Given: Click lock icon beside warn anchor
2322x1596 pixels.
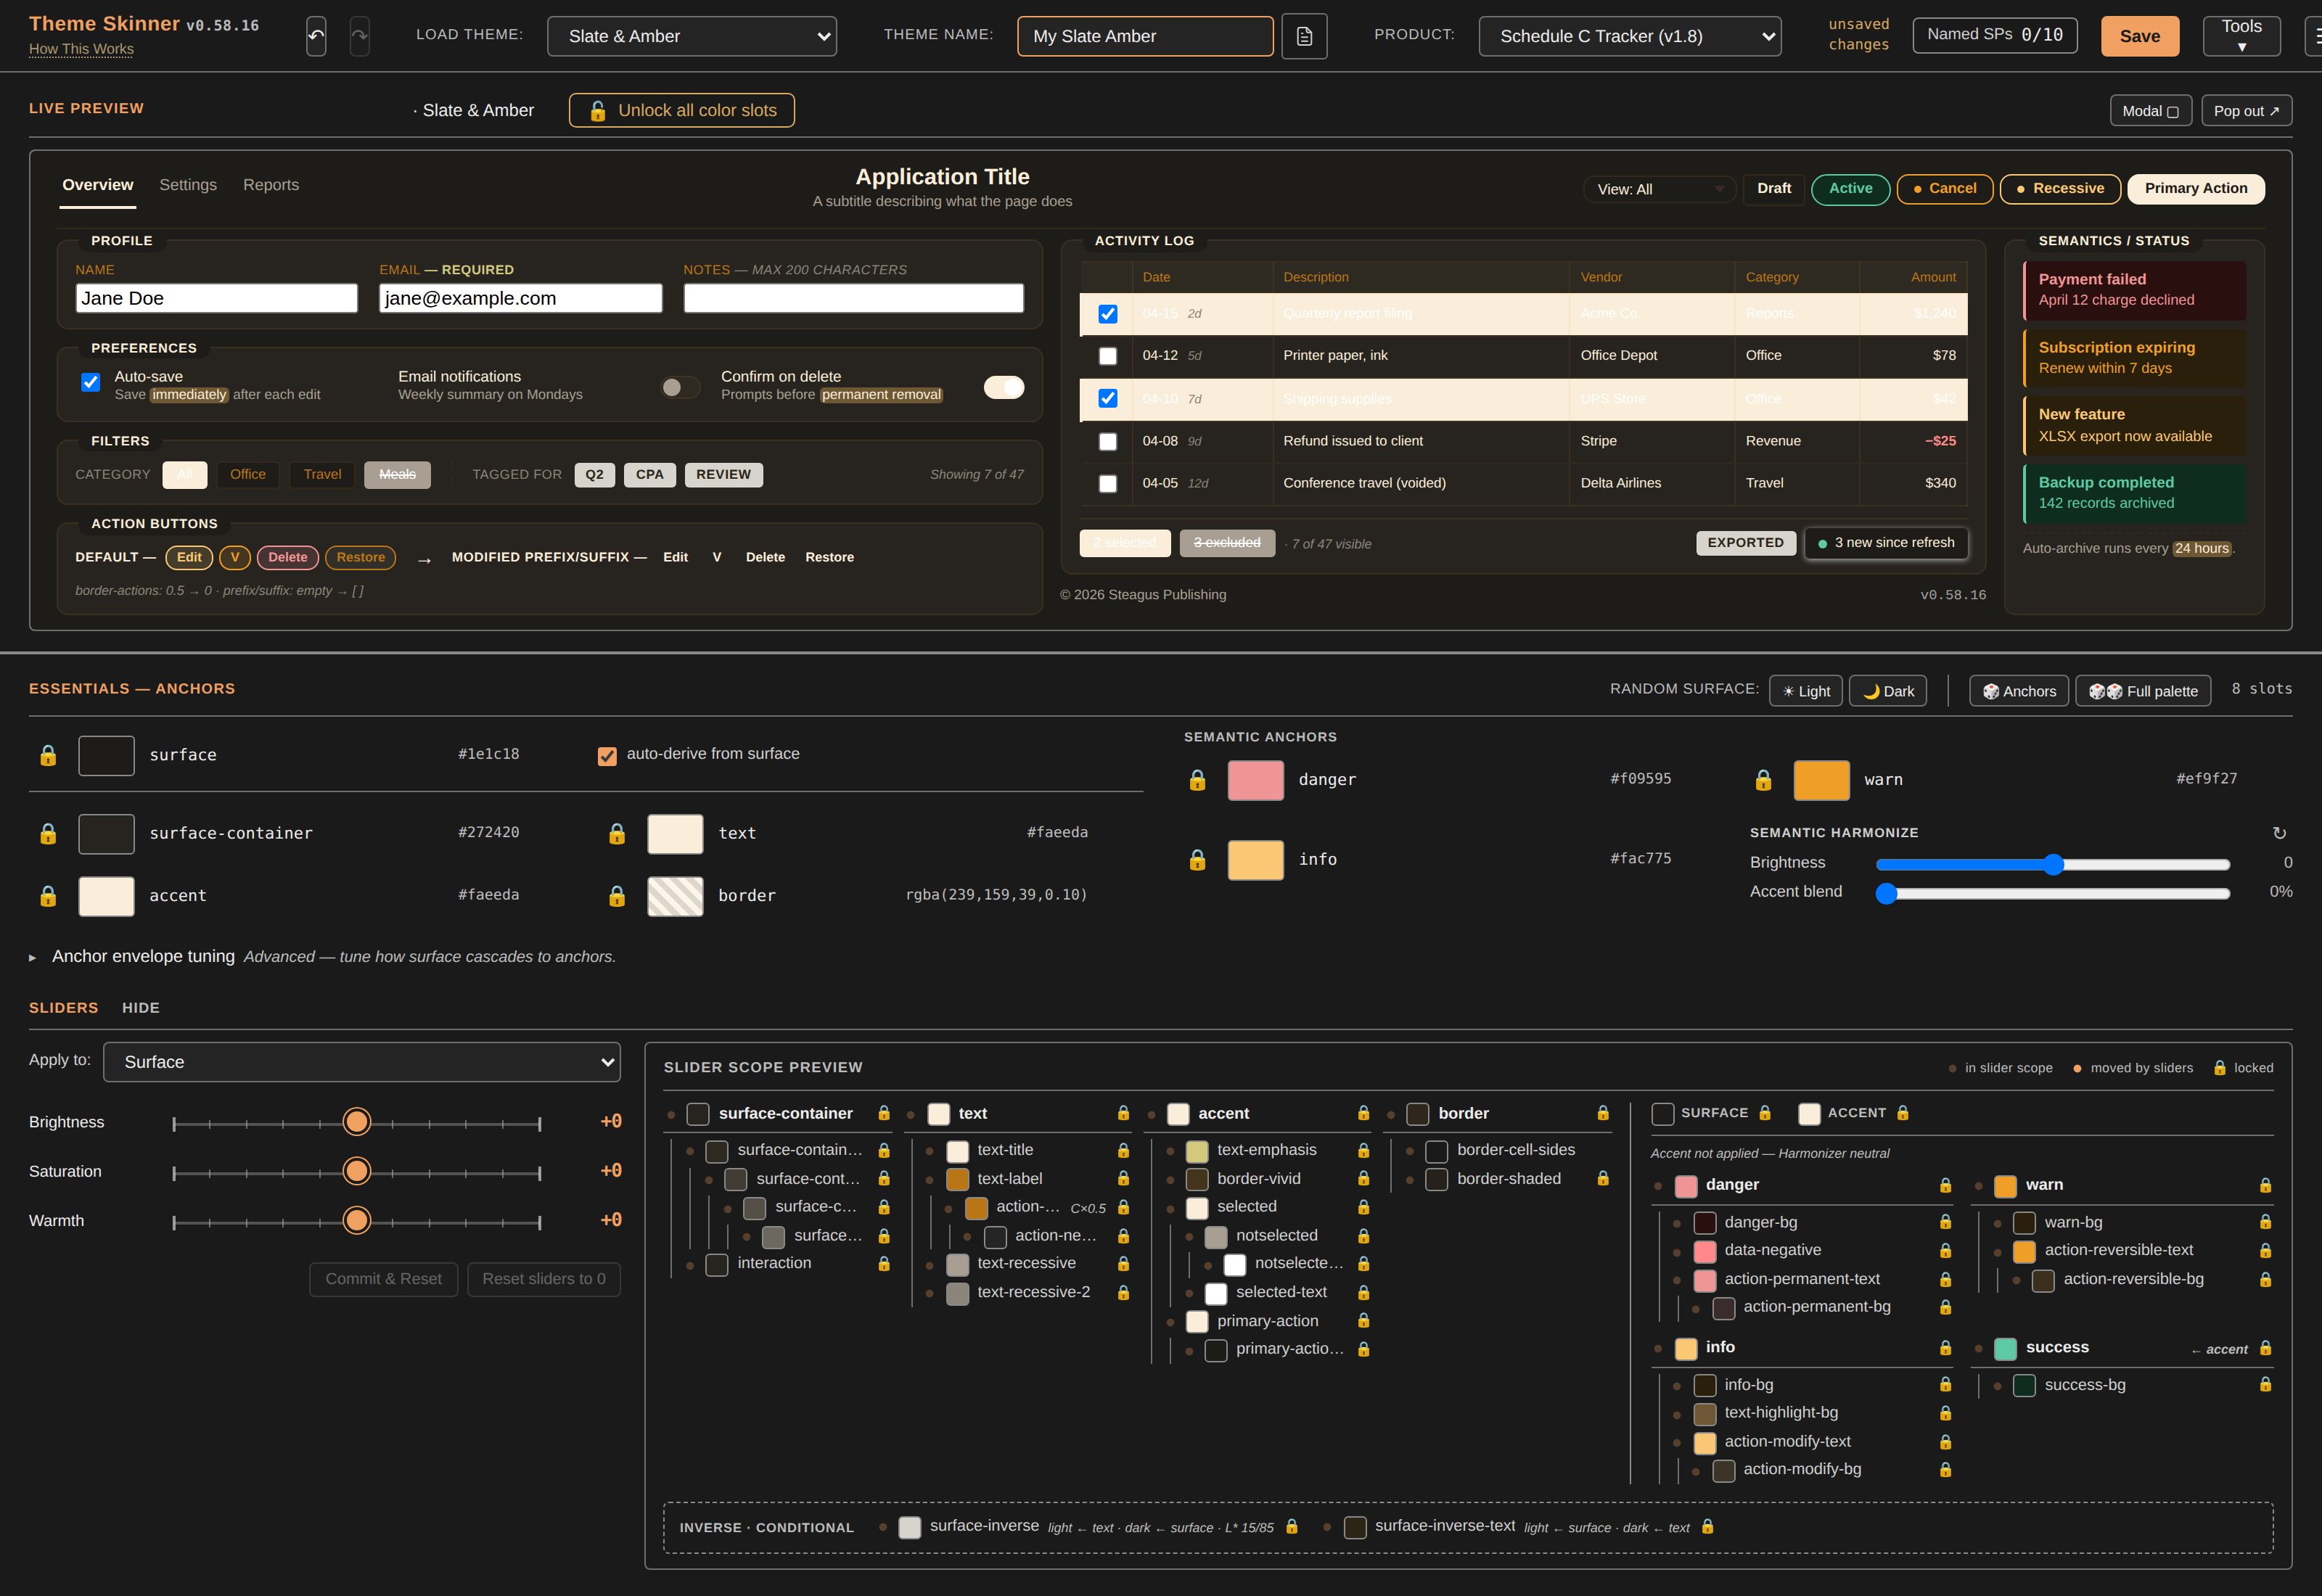Looking at the screenshot, I should 1763,780.
